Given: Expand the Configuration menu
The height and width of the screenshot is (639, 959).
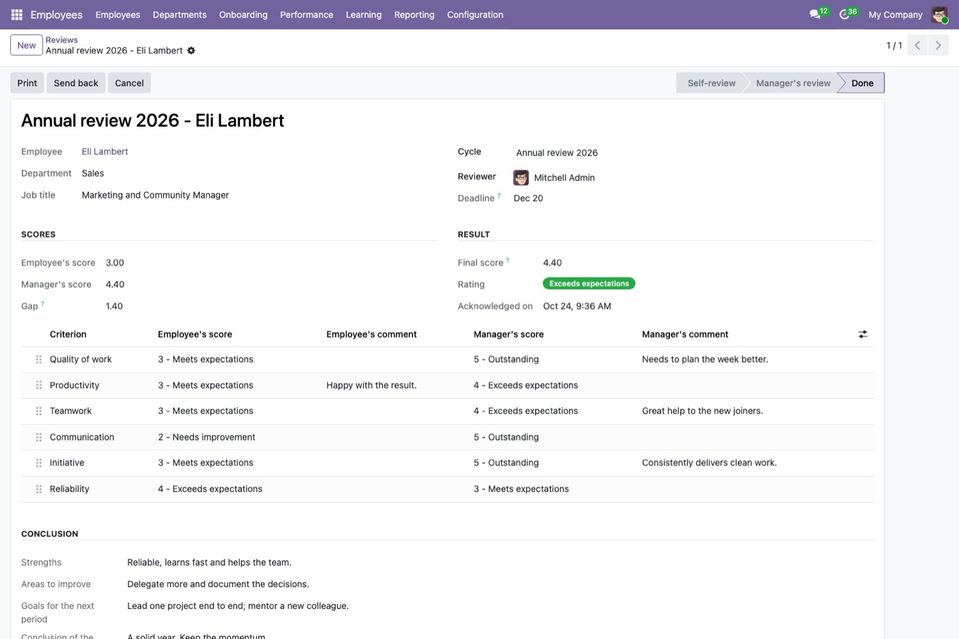Looking at the screenshot, I should coord(475,15).
